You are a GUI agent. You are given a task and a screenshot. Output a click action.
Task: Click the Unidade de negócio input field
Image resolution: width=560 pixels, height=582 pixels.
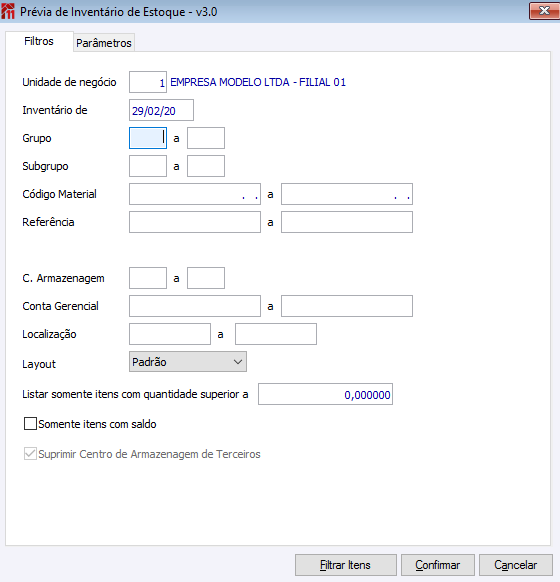coord(148,82)
